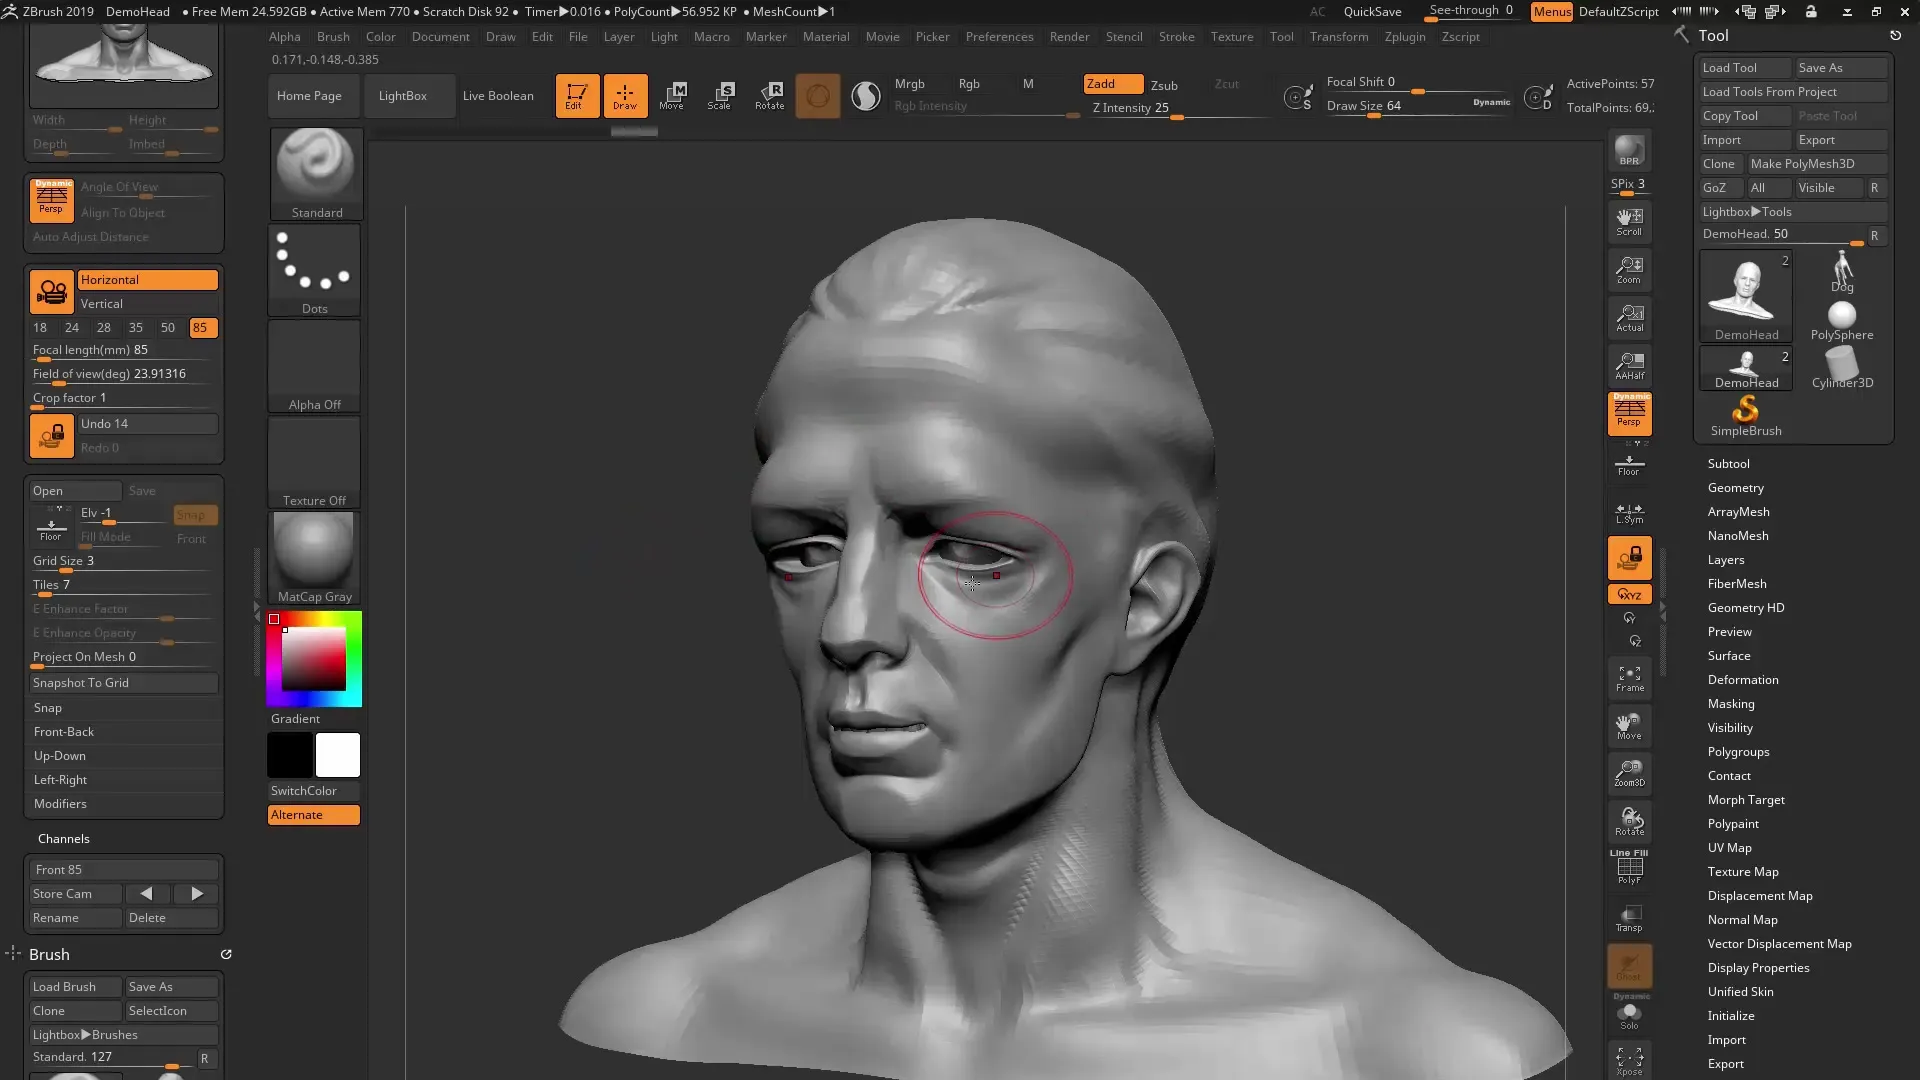Screen dimensions: 1920x1080
Task: Expand the Geometry subpalette
Action: pos(1735,488)
